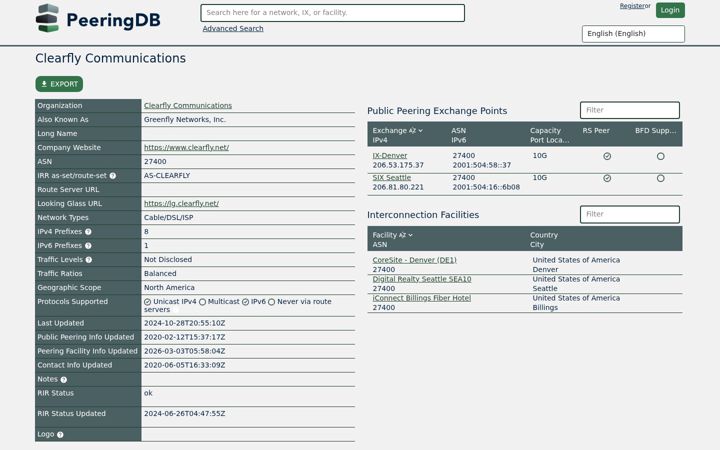Select the Cable/DSL/ISP network type value

pyautogui.click(x=169, y=218)
